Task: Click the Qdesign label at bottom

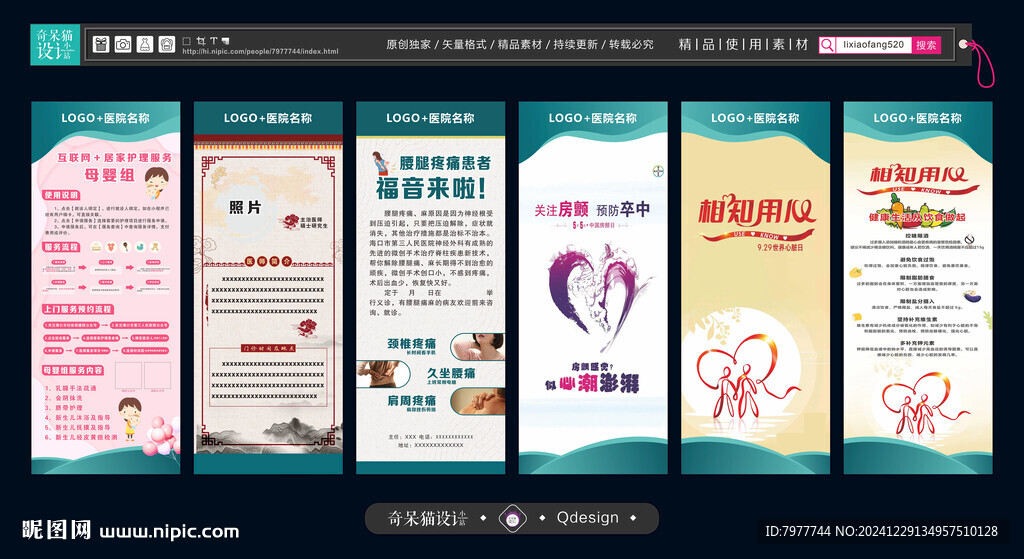Action: tap(587, 518)
